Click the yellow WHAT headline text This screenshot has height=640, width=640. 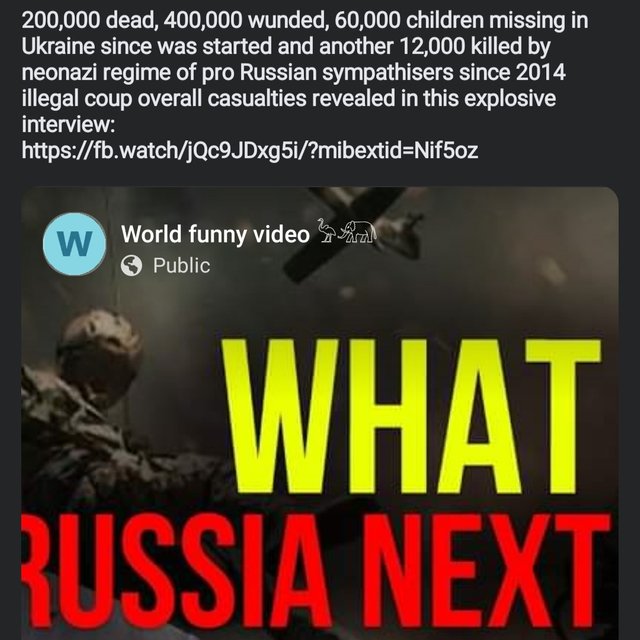click(411, 417)
